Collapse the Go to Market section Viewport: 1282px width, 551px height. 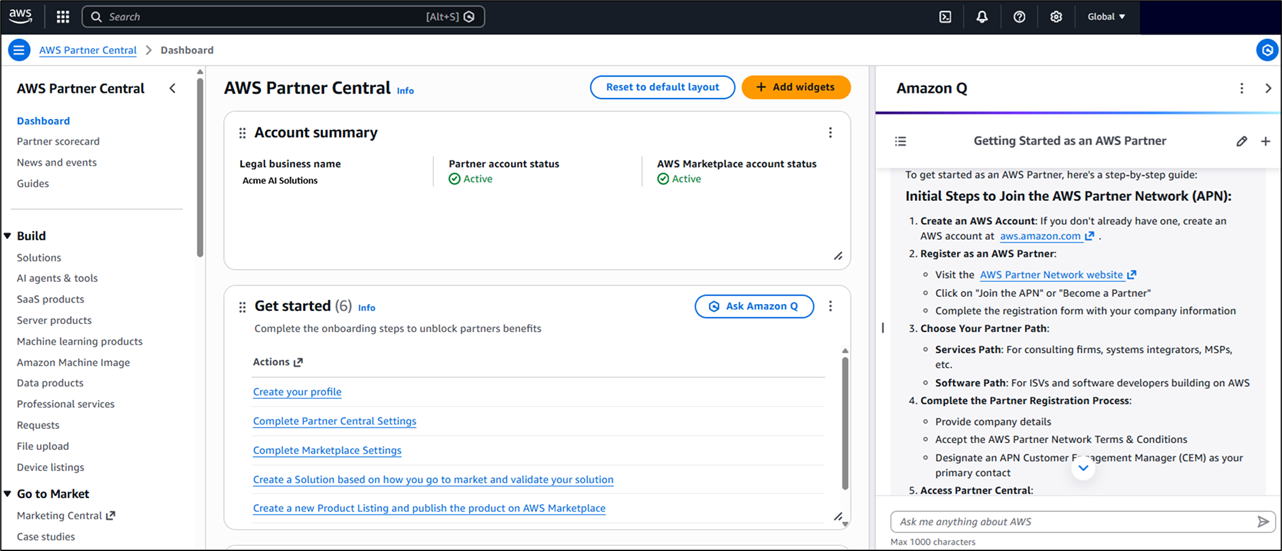click(x=8, y=494)
